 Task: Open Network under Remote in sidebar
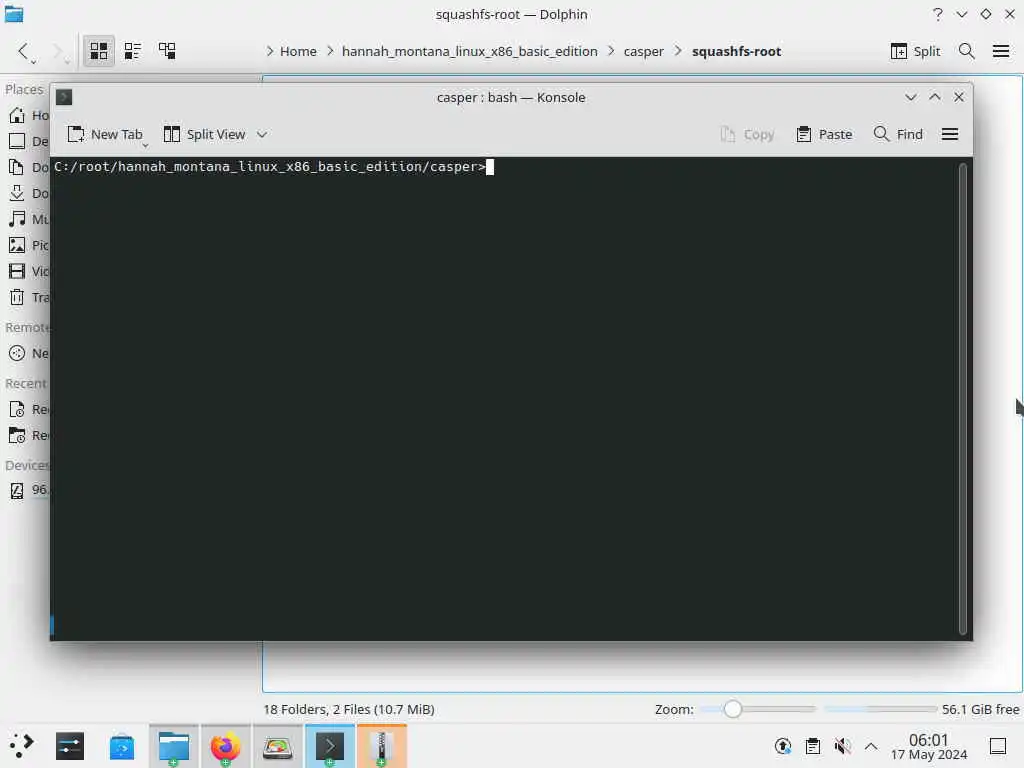point(29,353)
